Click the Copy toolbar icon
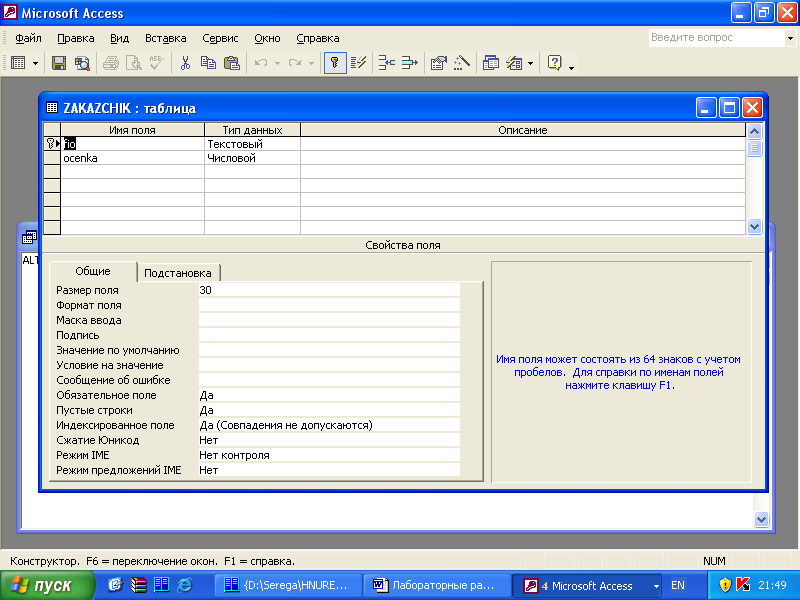Viewport: 800px width, 600px height. pos(208,63)
